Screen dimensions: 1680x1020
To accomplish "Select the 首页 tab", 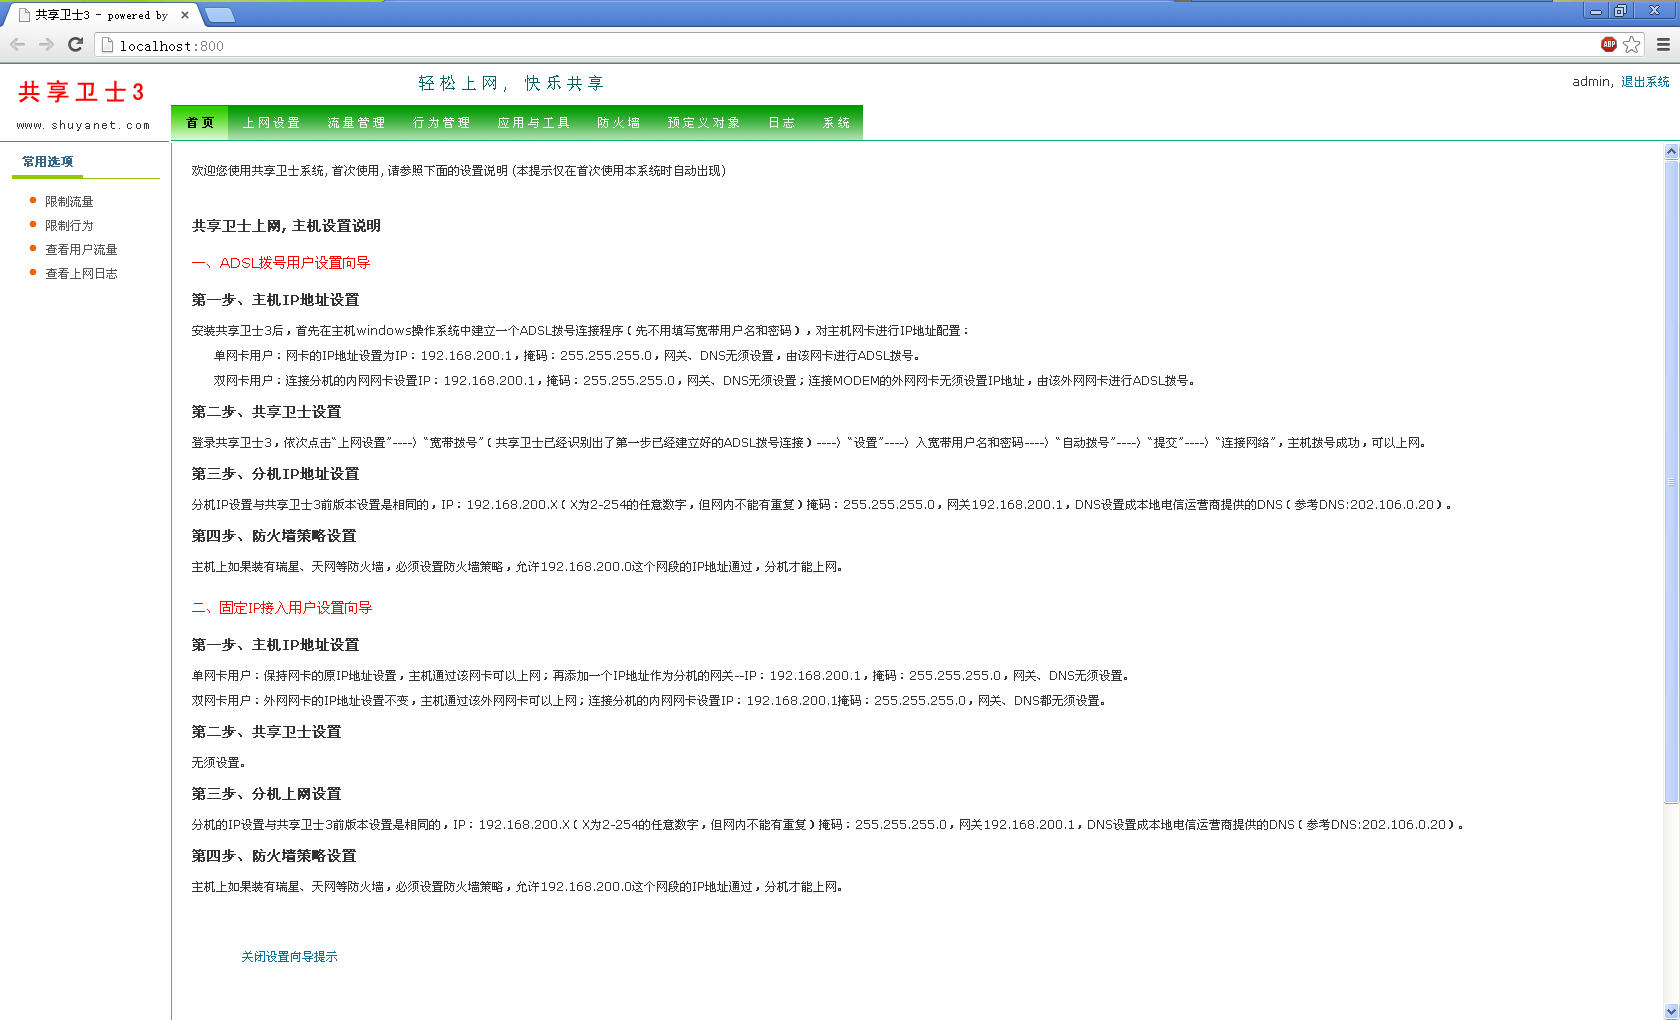I will click(x=200, y=123).
